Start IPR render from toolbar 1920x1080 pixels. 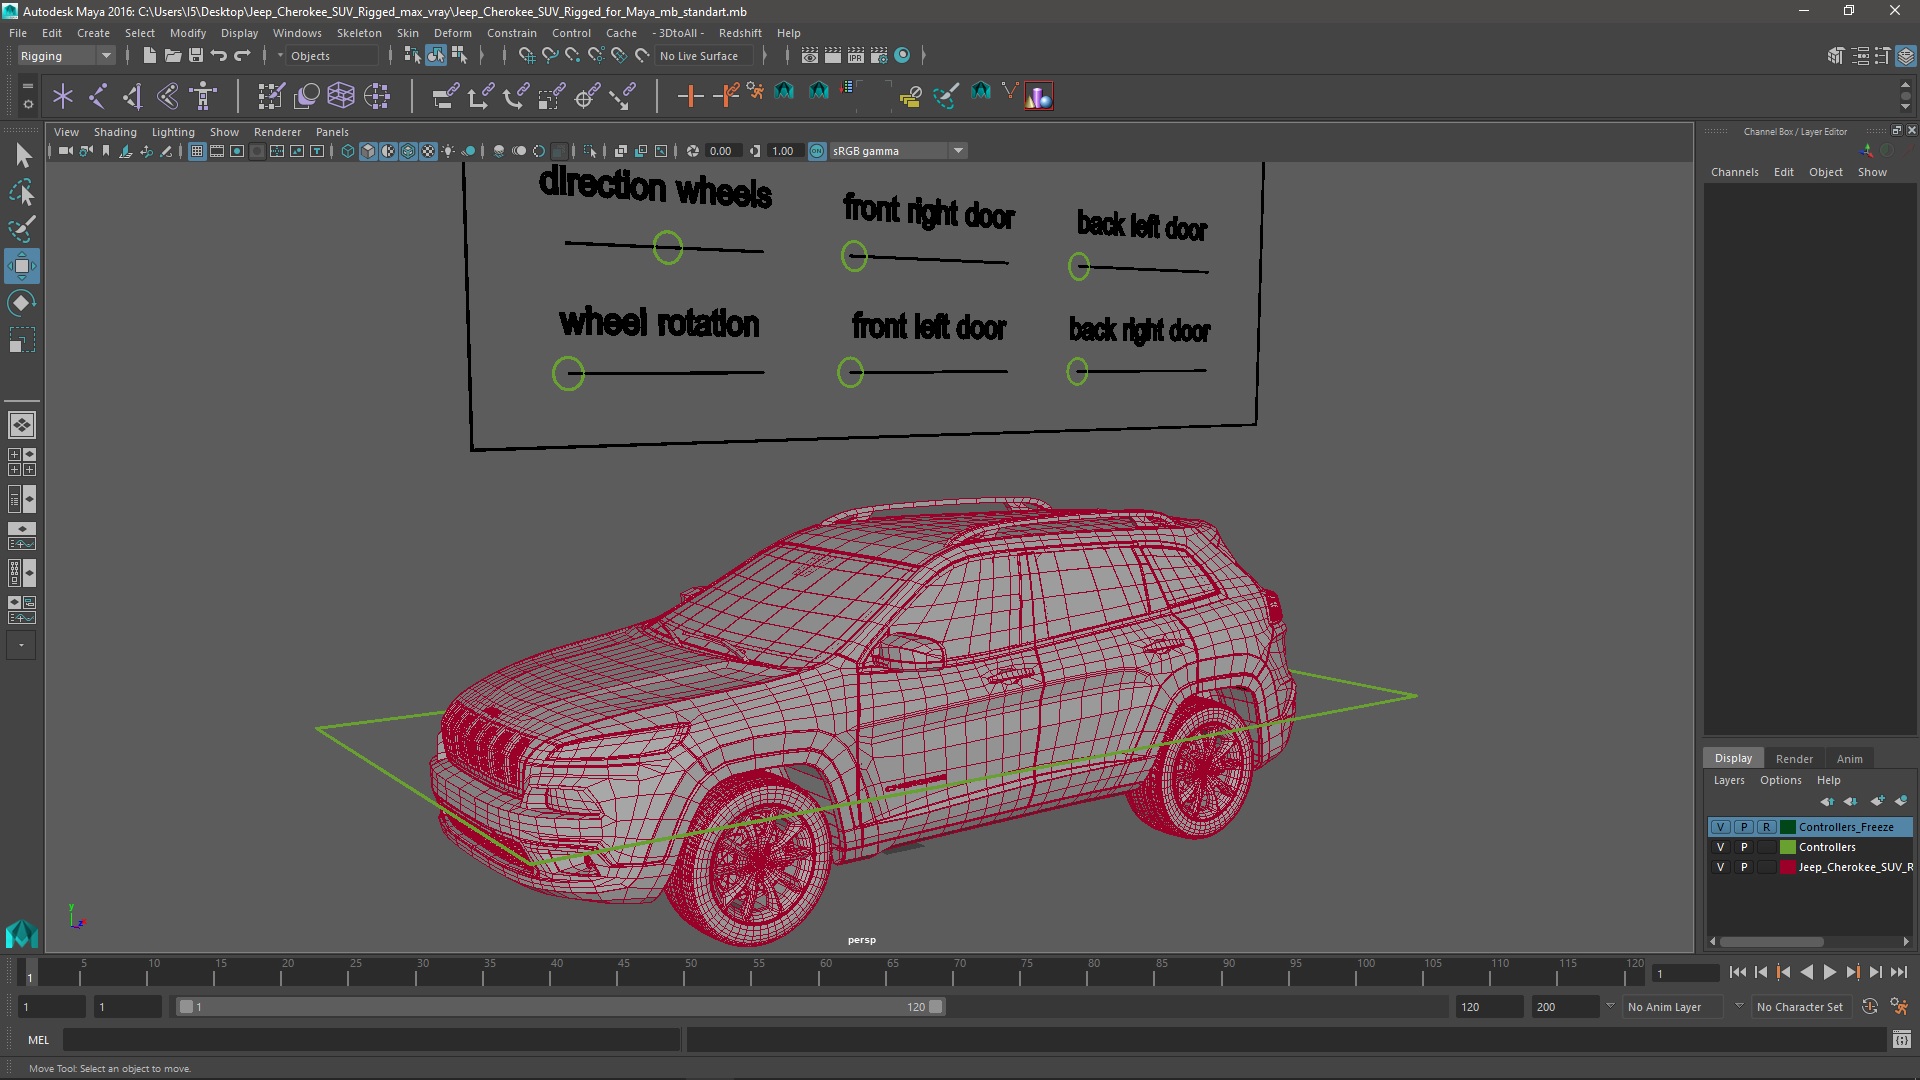[x=856, y=56]
